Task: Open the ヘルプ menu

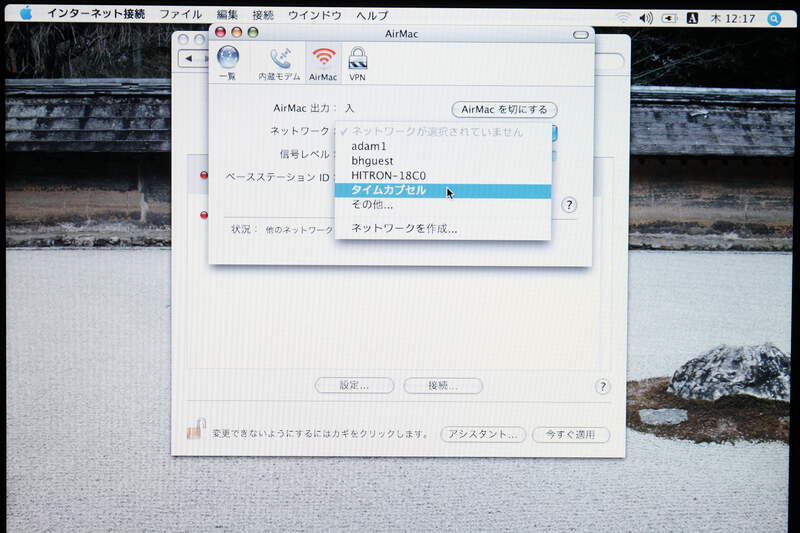Action: click(372, 16)
